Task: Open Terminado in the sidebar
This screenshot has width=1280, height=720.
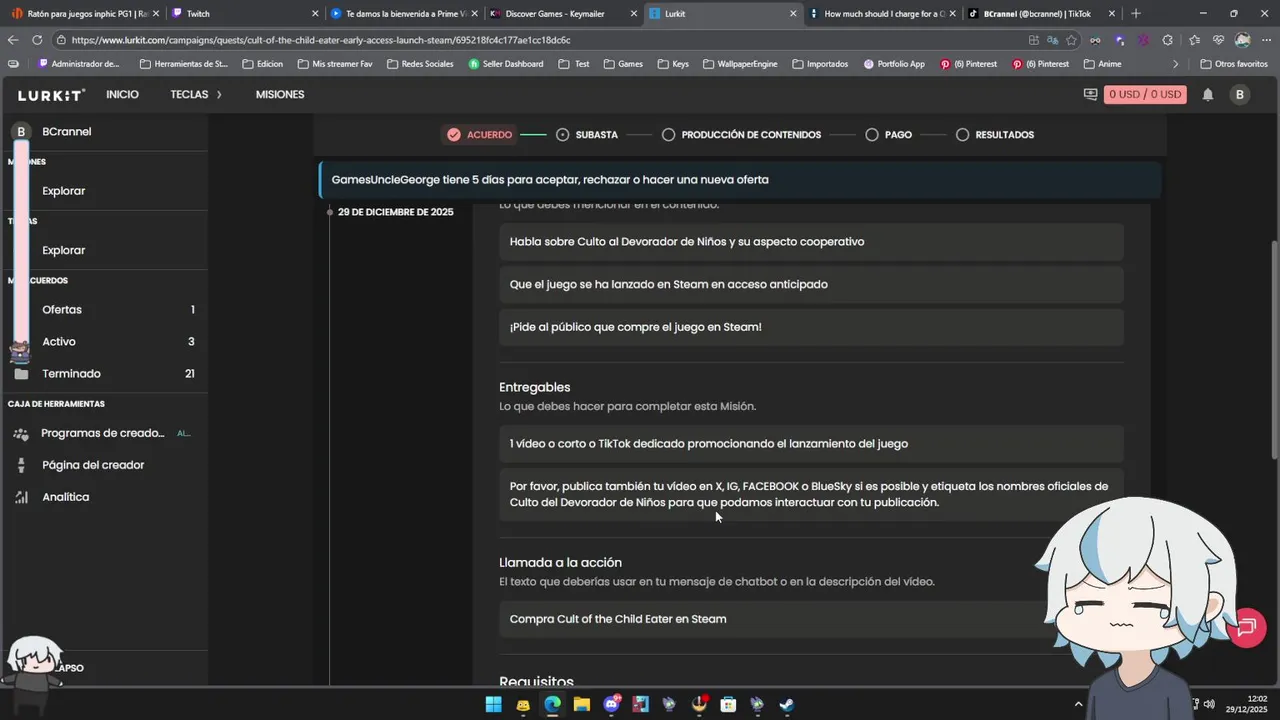Action: (104, 374)
